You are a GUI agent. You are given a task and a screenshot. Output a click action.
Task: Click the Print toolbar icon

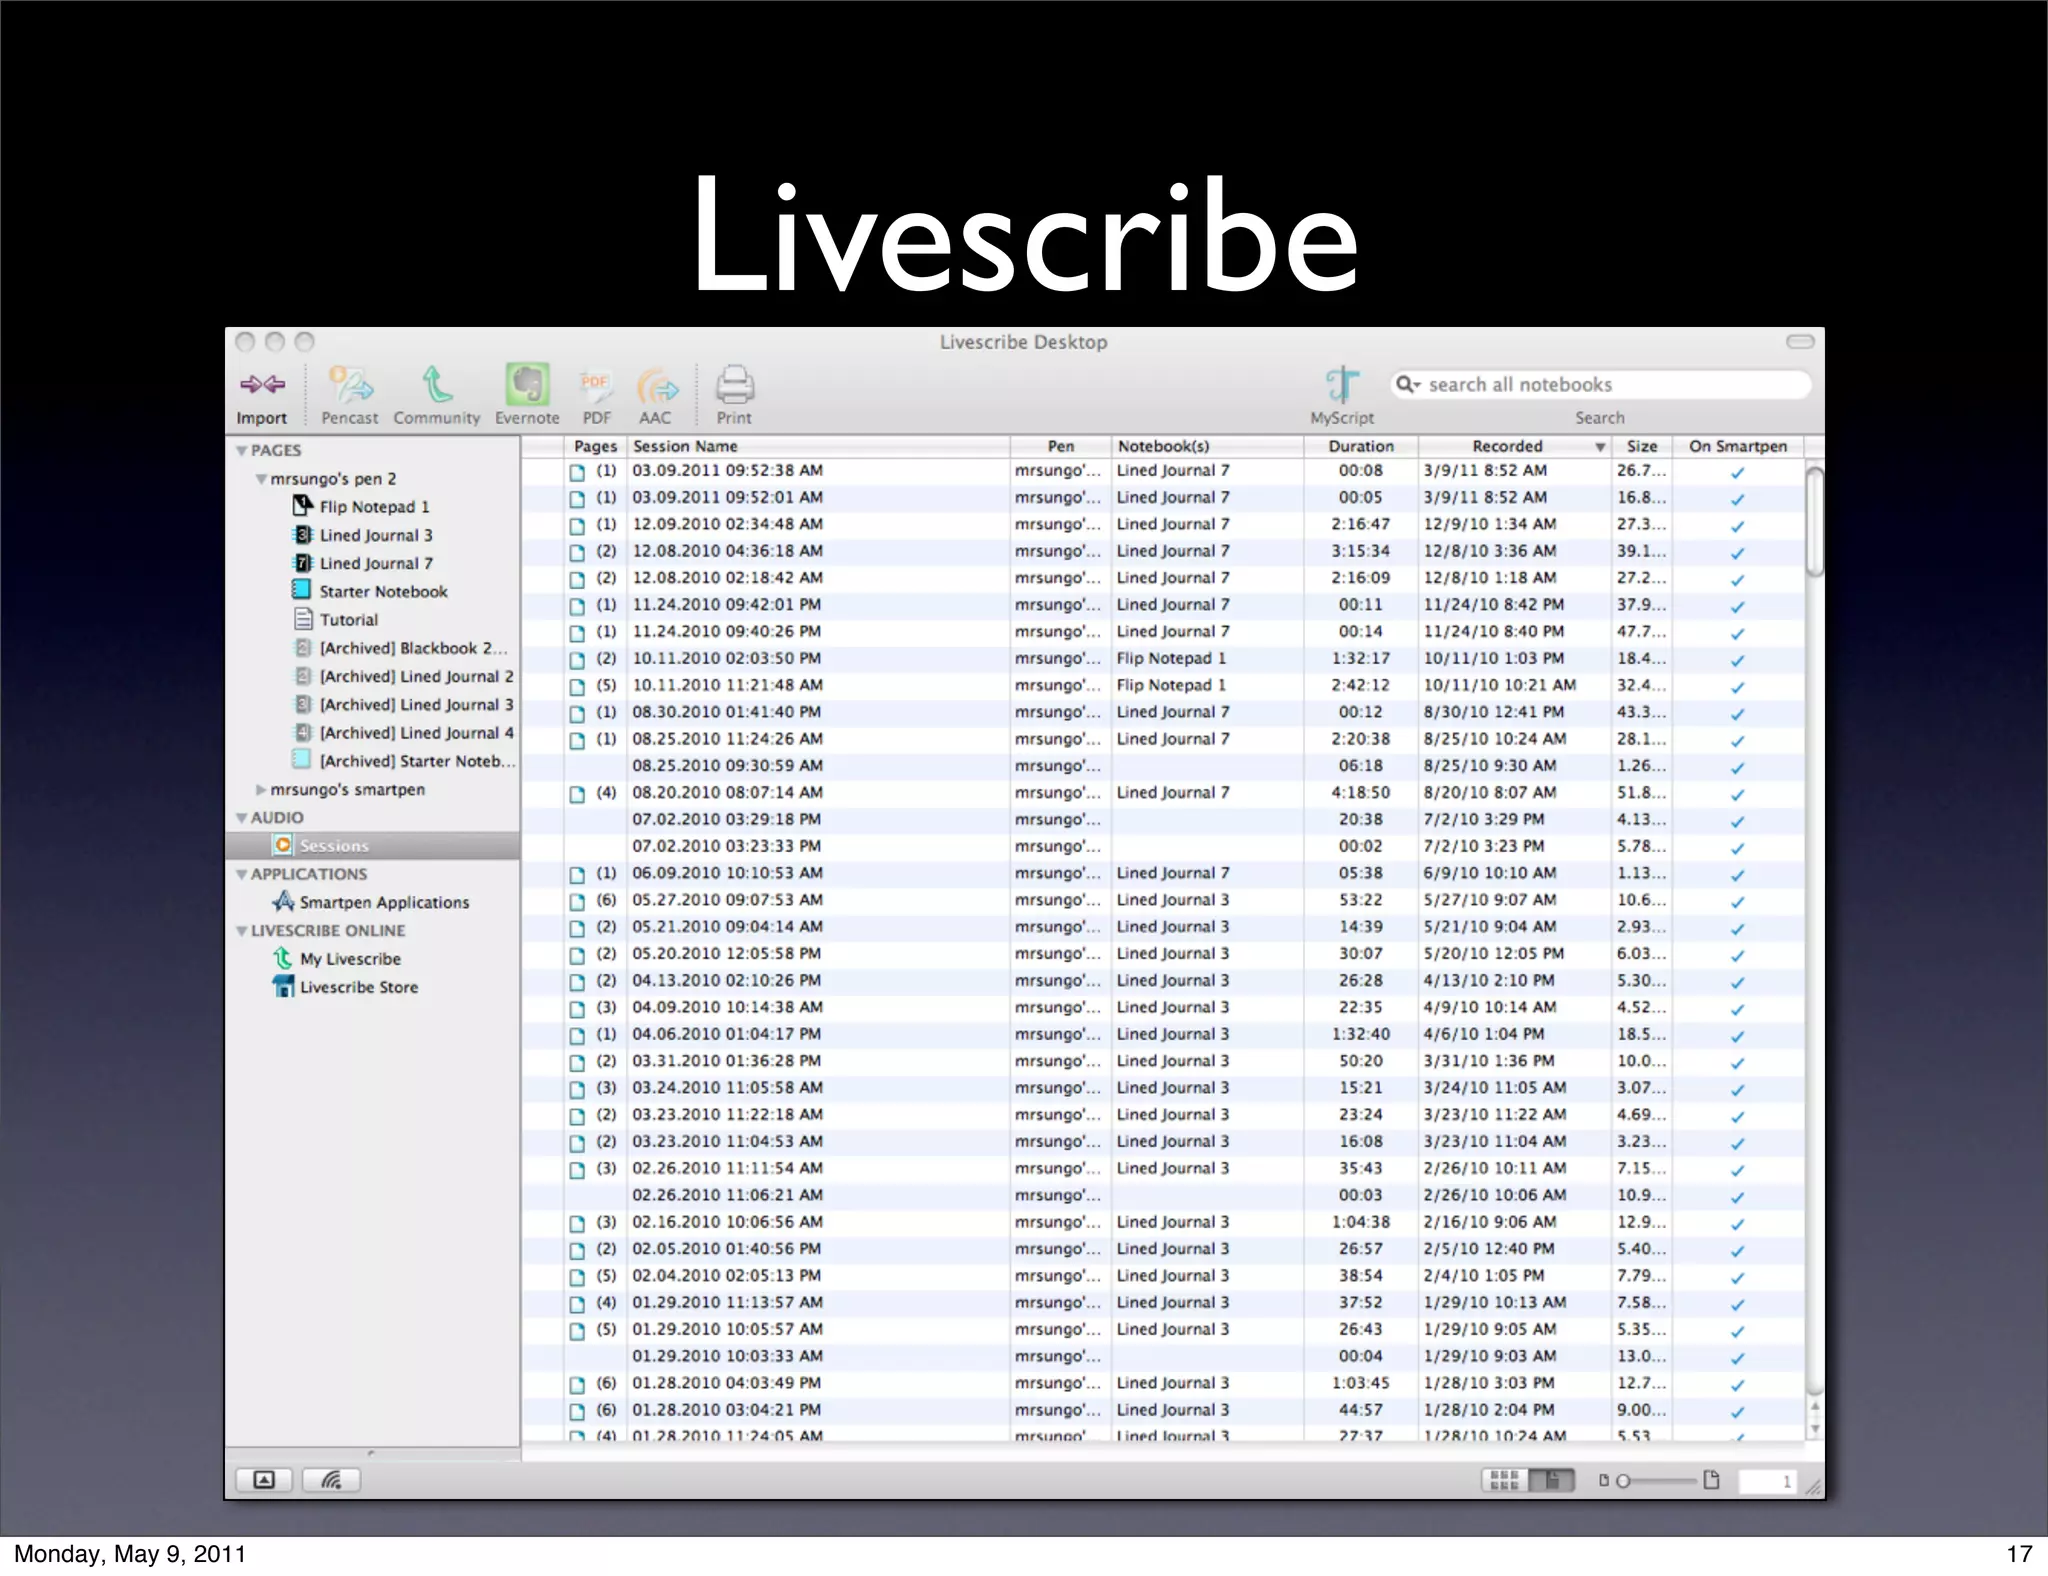(734, 385)
